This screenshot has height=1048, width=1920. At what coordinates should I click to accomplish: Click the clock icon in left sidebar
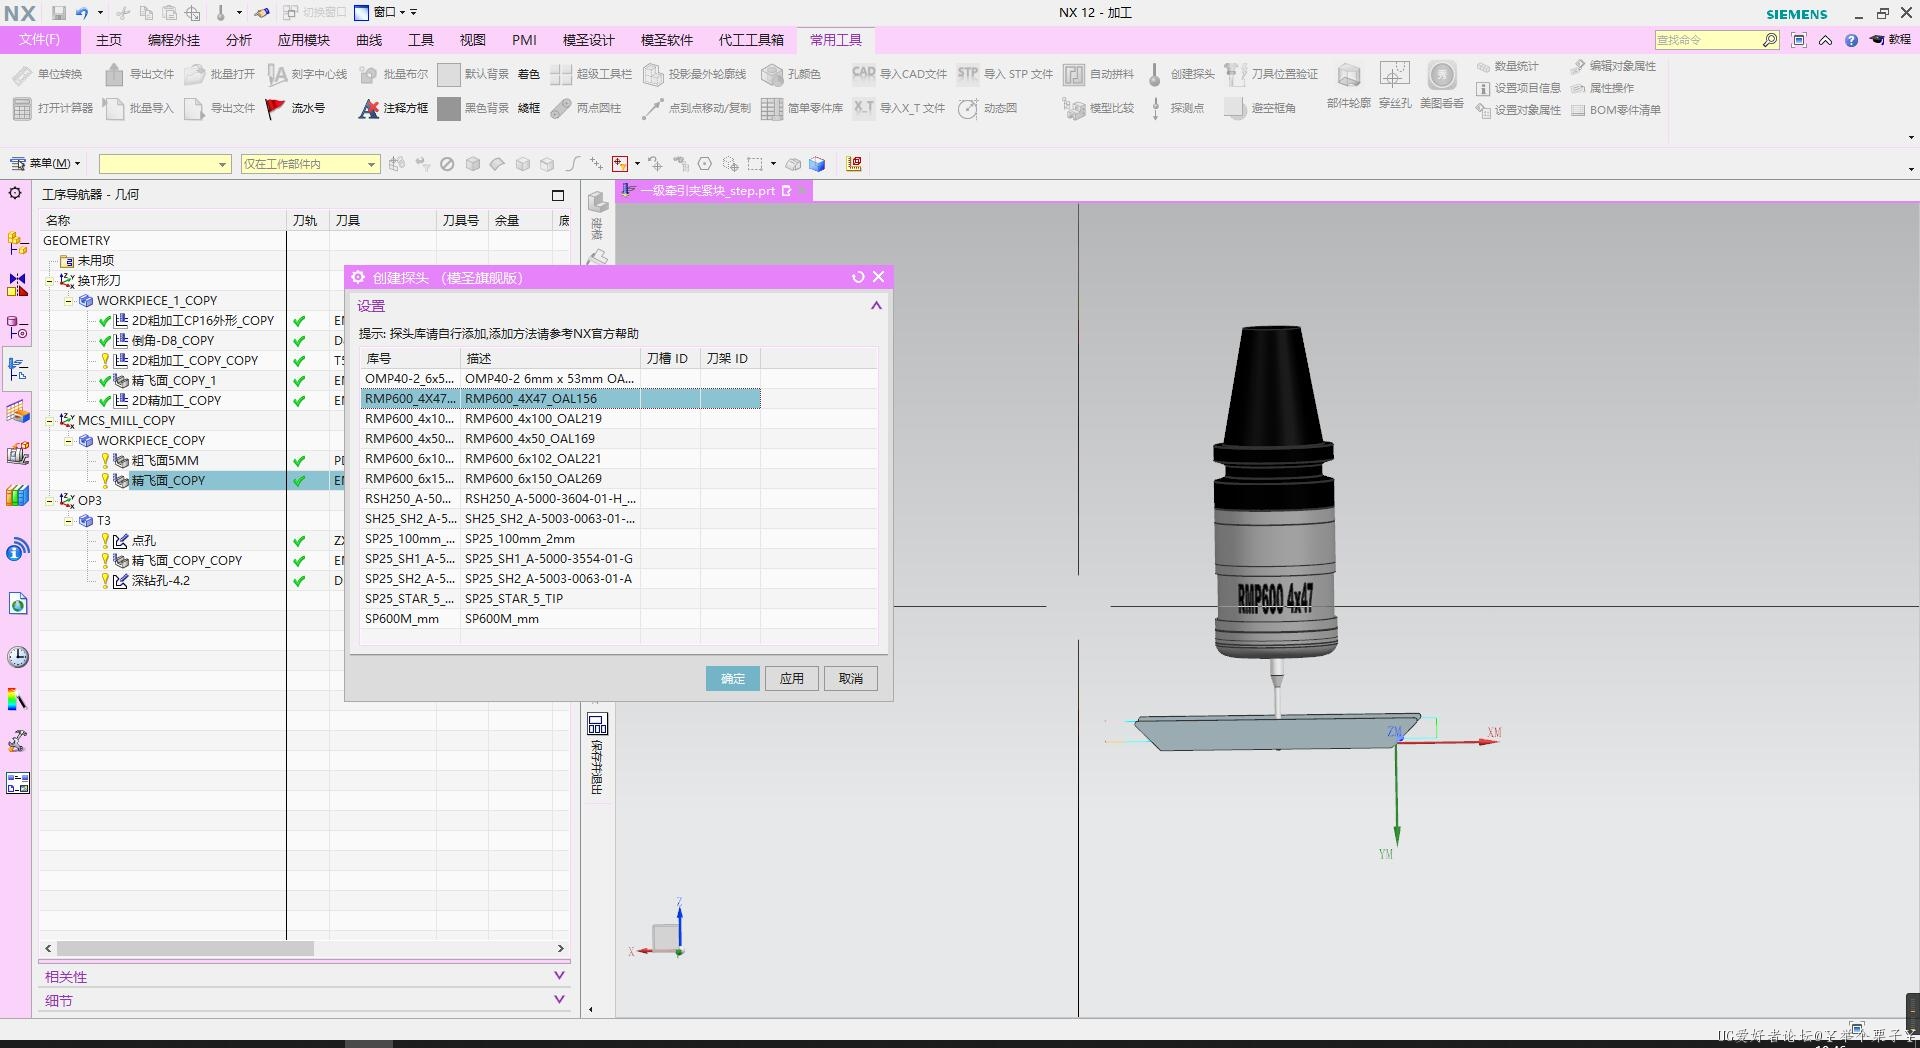(x=17, y=656)
